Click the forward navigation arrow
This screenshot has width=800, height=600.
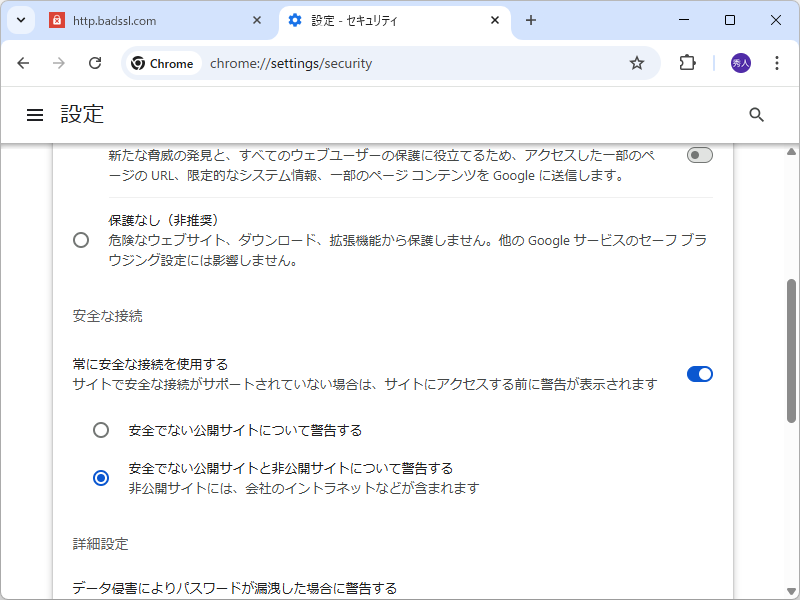(59, 62)
